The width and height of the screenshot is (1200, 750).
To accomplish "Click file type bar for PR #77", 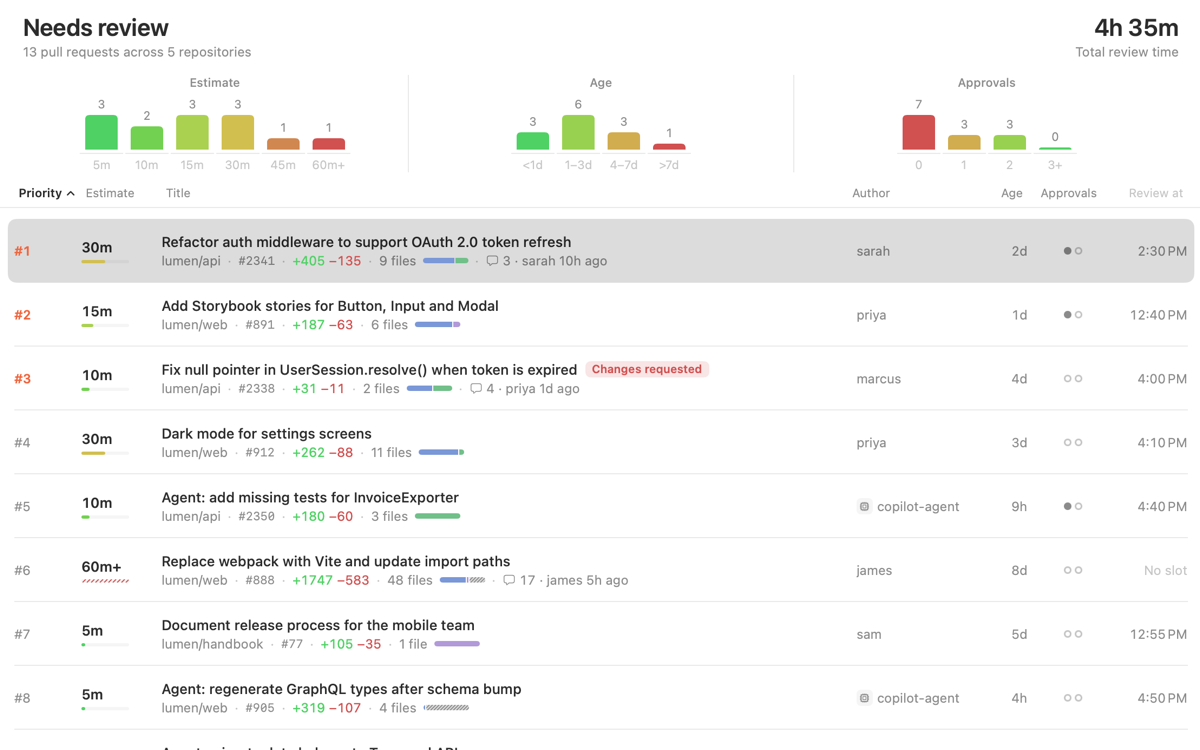I will coord(457,645).
